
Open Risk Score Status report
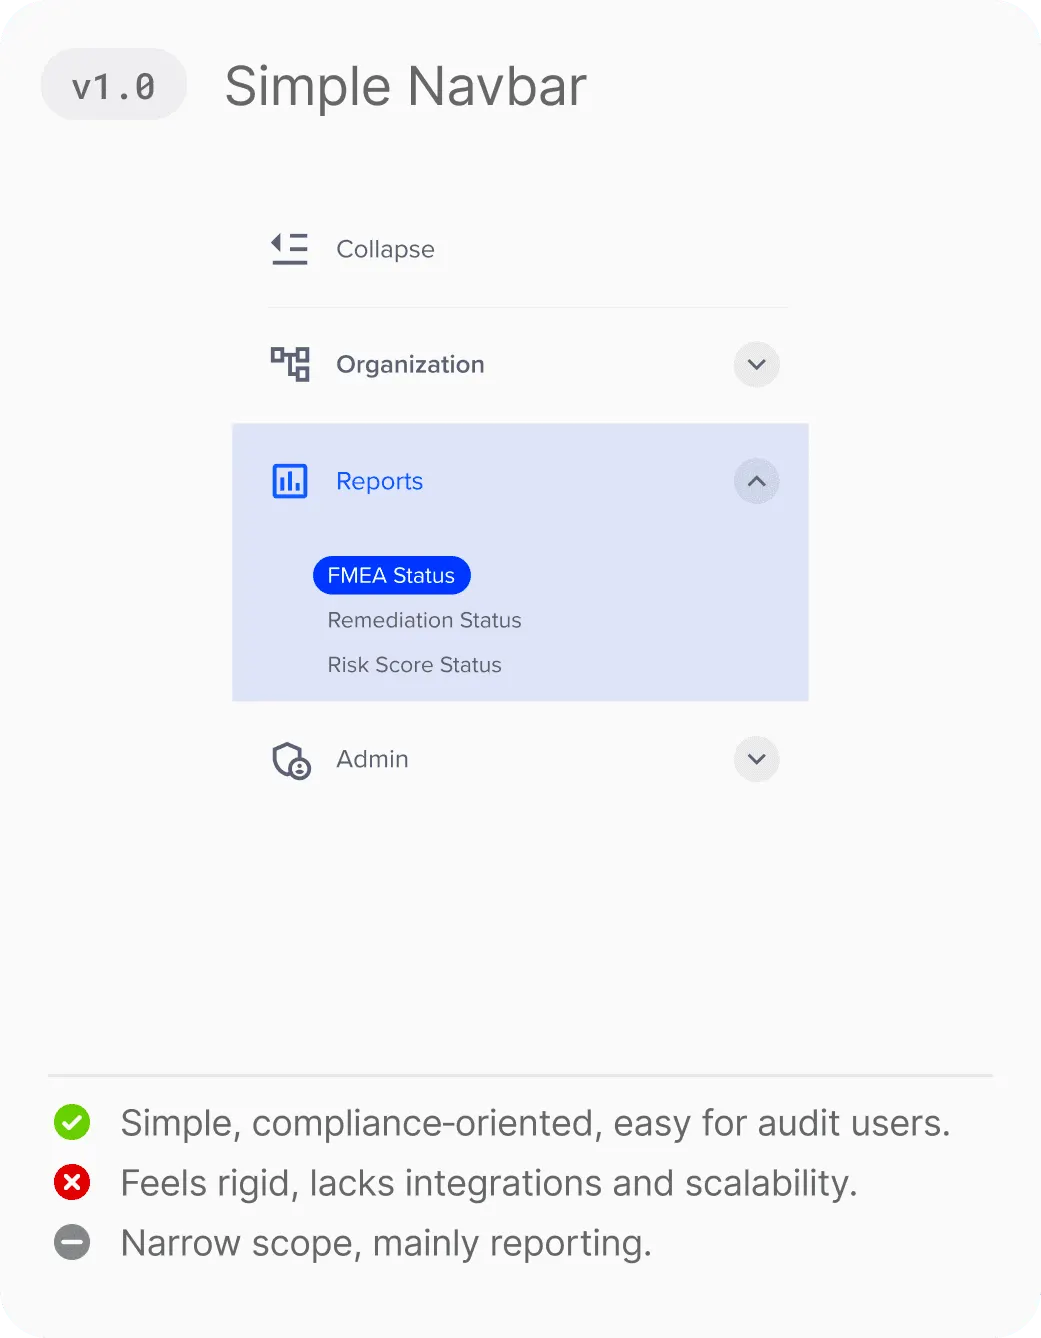click(x=415, y=665)
